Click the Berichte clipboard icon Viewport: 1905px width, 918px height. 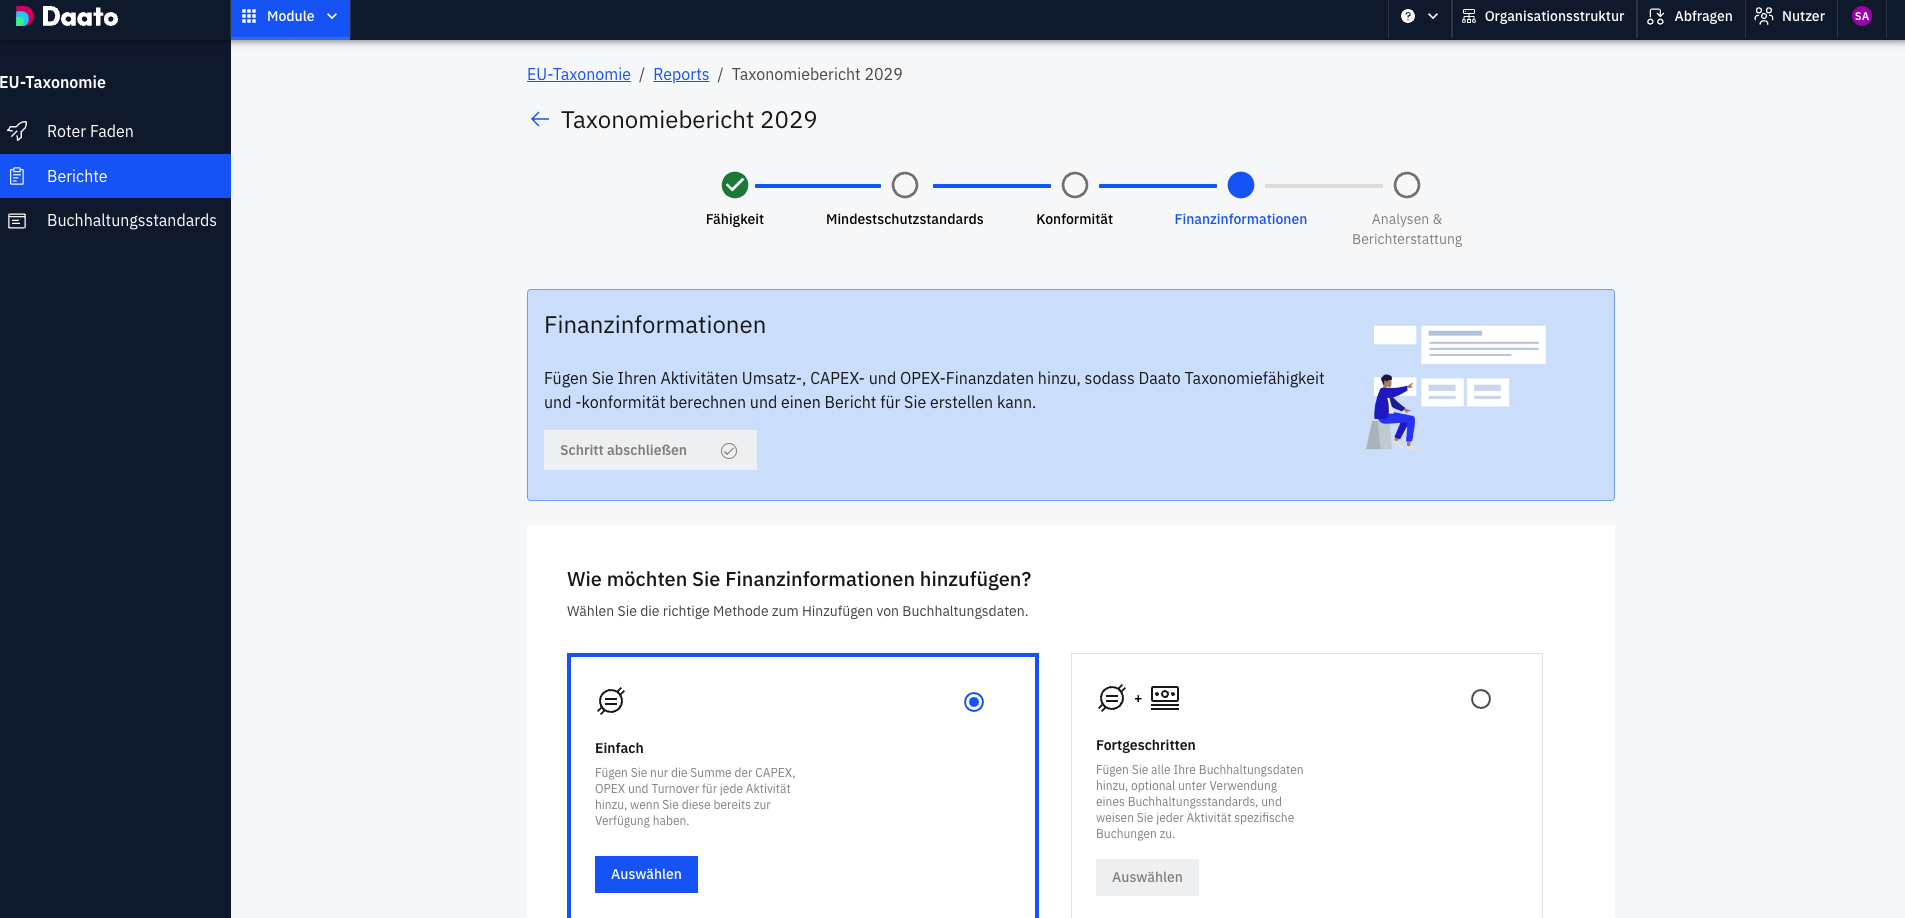(x=17, y=176)
